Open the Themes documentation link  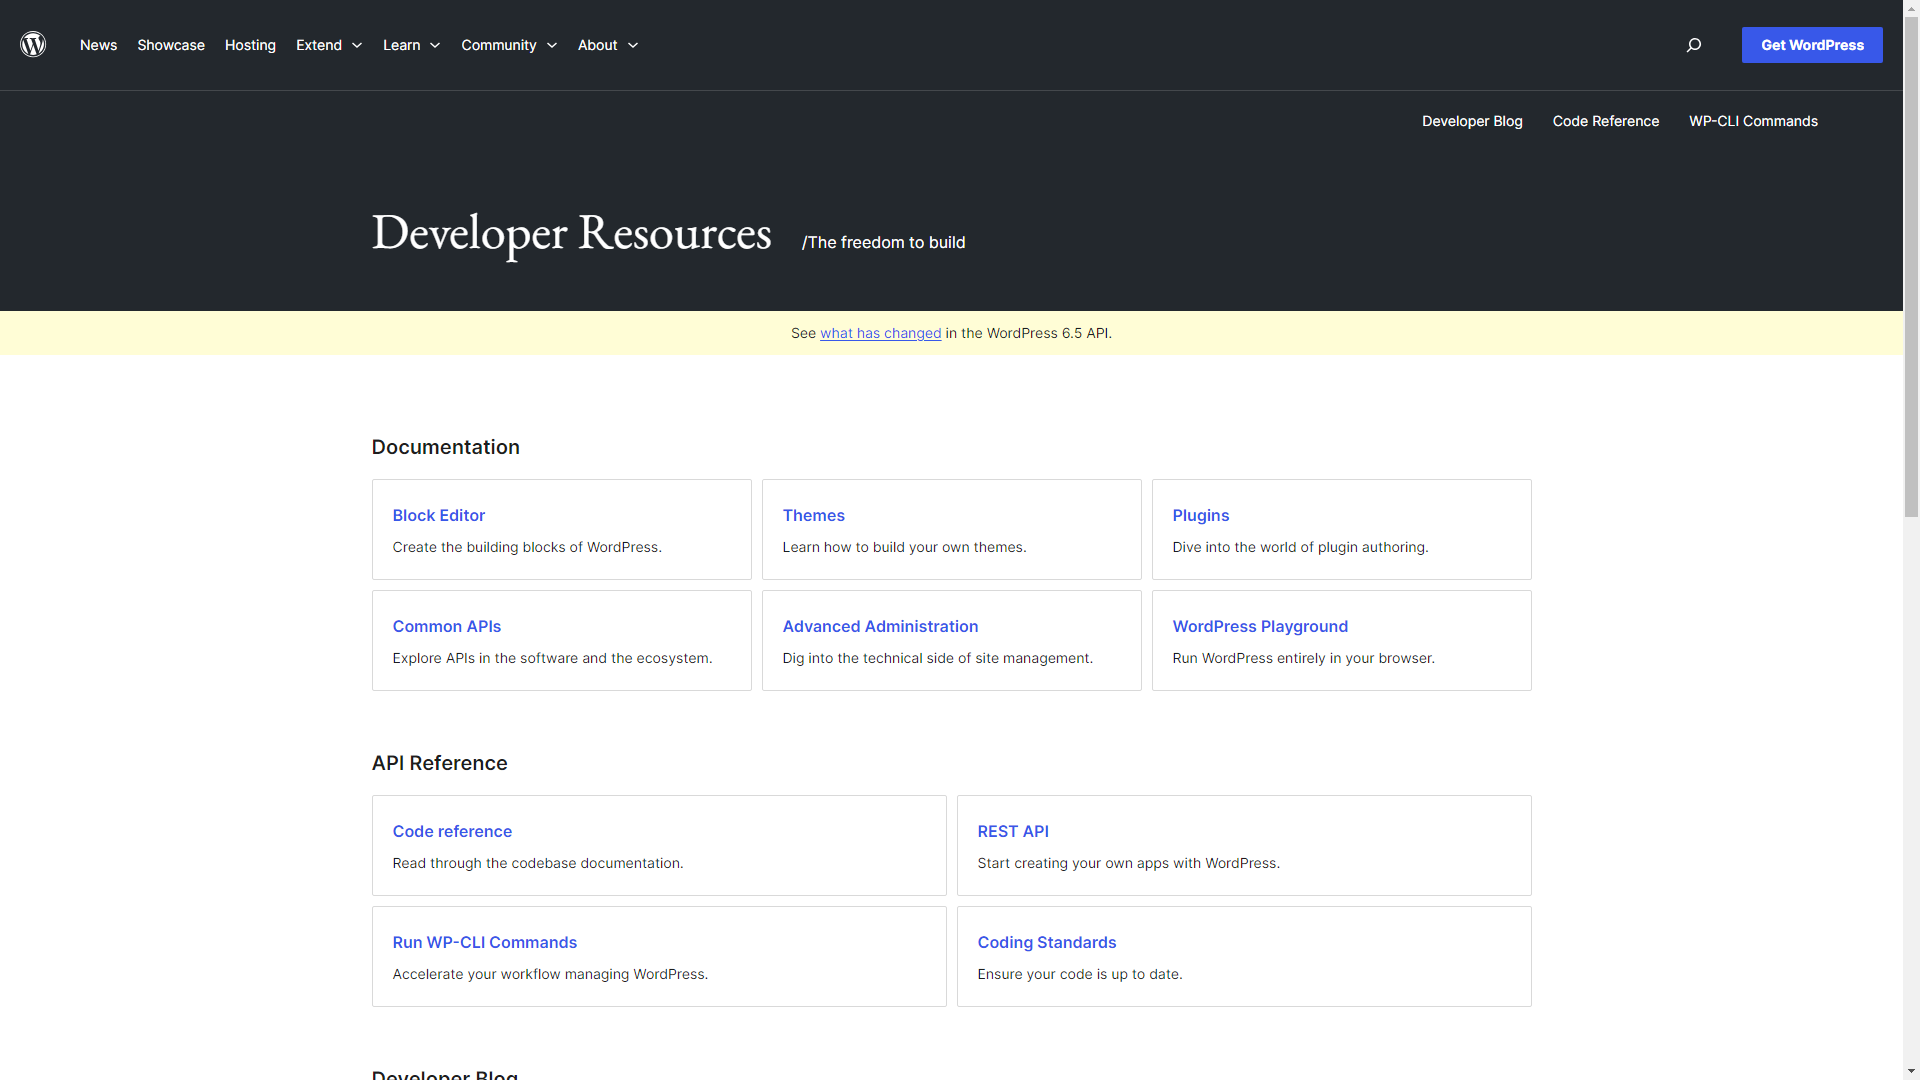[x=813, y=515]
